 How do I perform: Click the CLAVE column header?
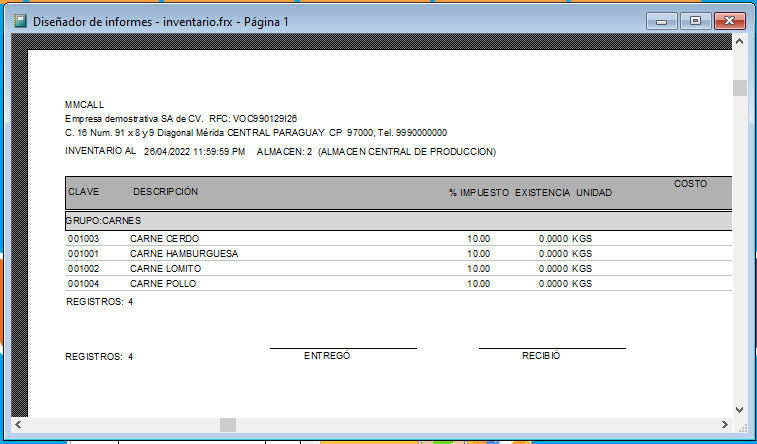point(84,192)
